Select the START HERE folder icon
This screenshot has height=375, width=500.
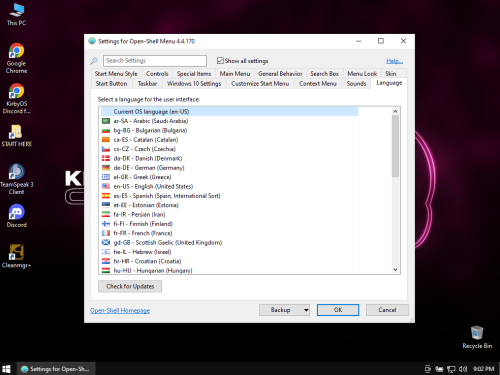pos(16,135)
